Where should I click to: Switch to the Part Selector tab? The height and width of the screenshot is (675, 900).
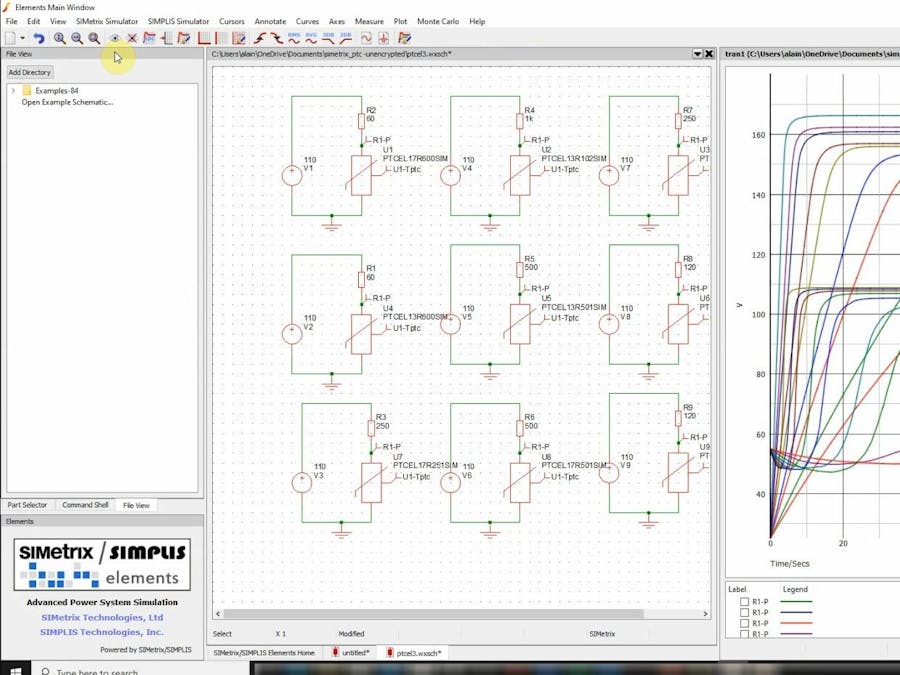28,505
